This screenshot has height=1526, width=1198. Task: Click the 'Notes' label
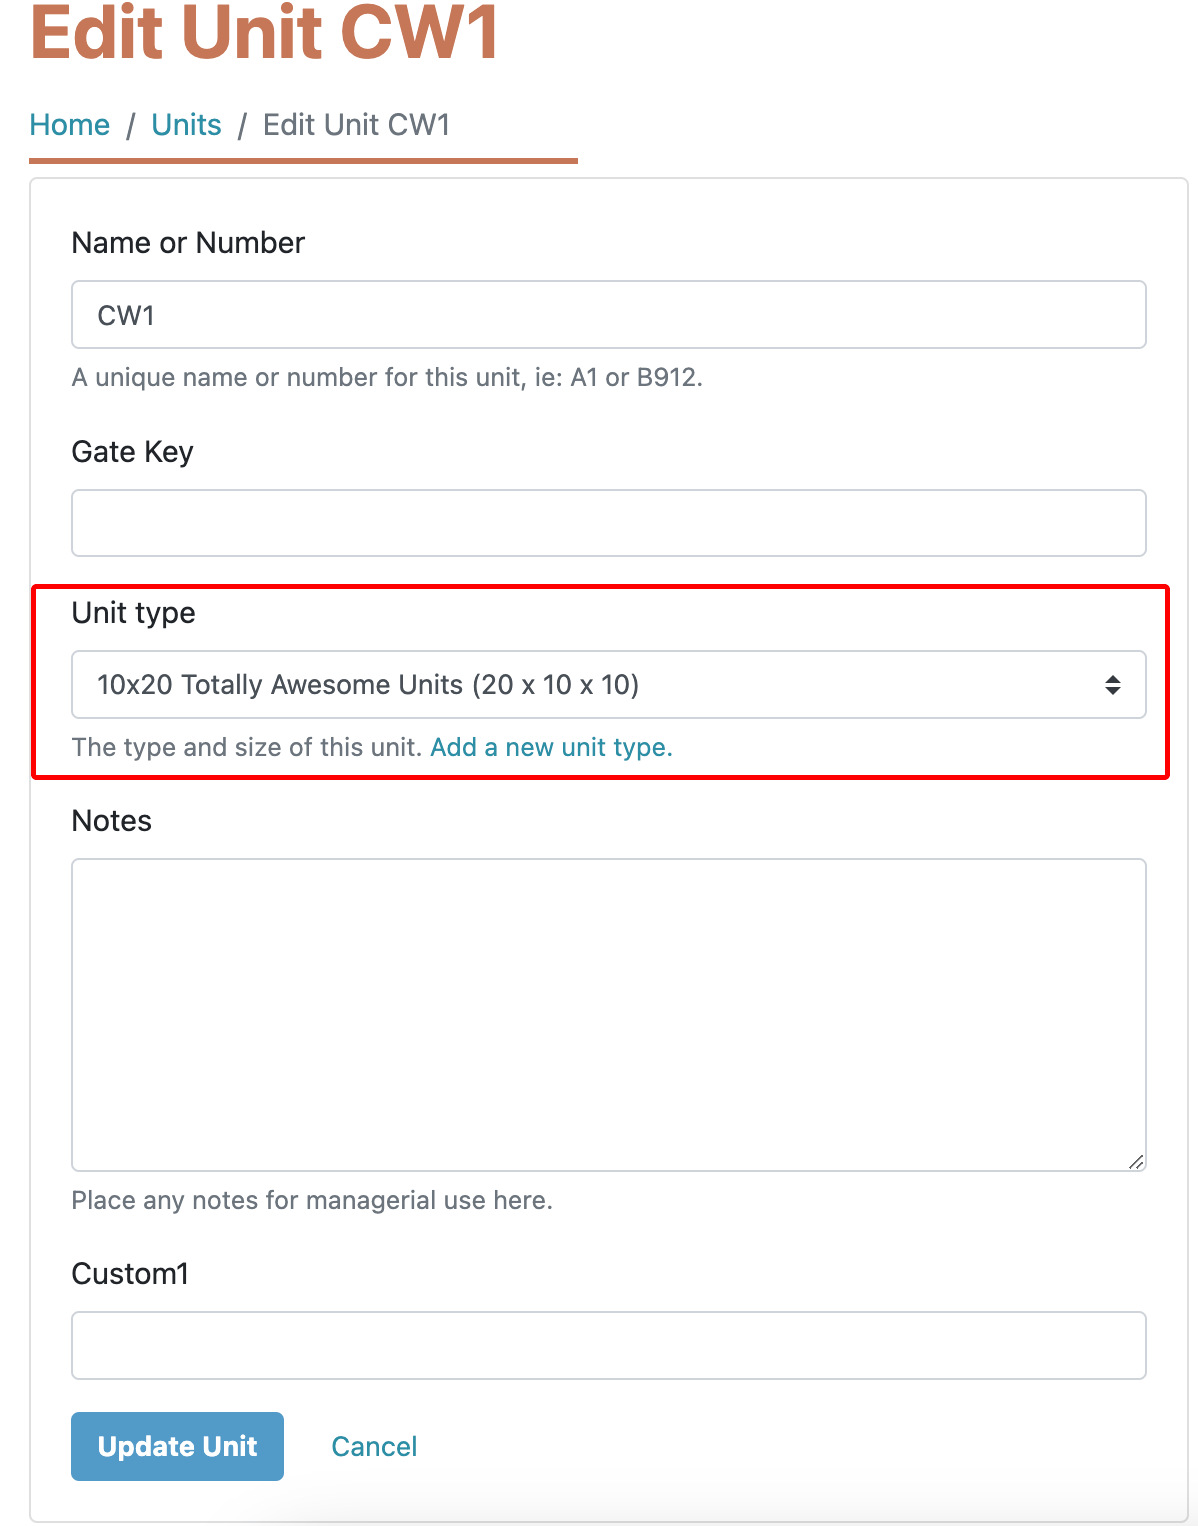click(x=112, y=821)
